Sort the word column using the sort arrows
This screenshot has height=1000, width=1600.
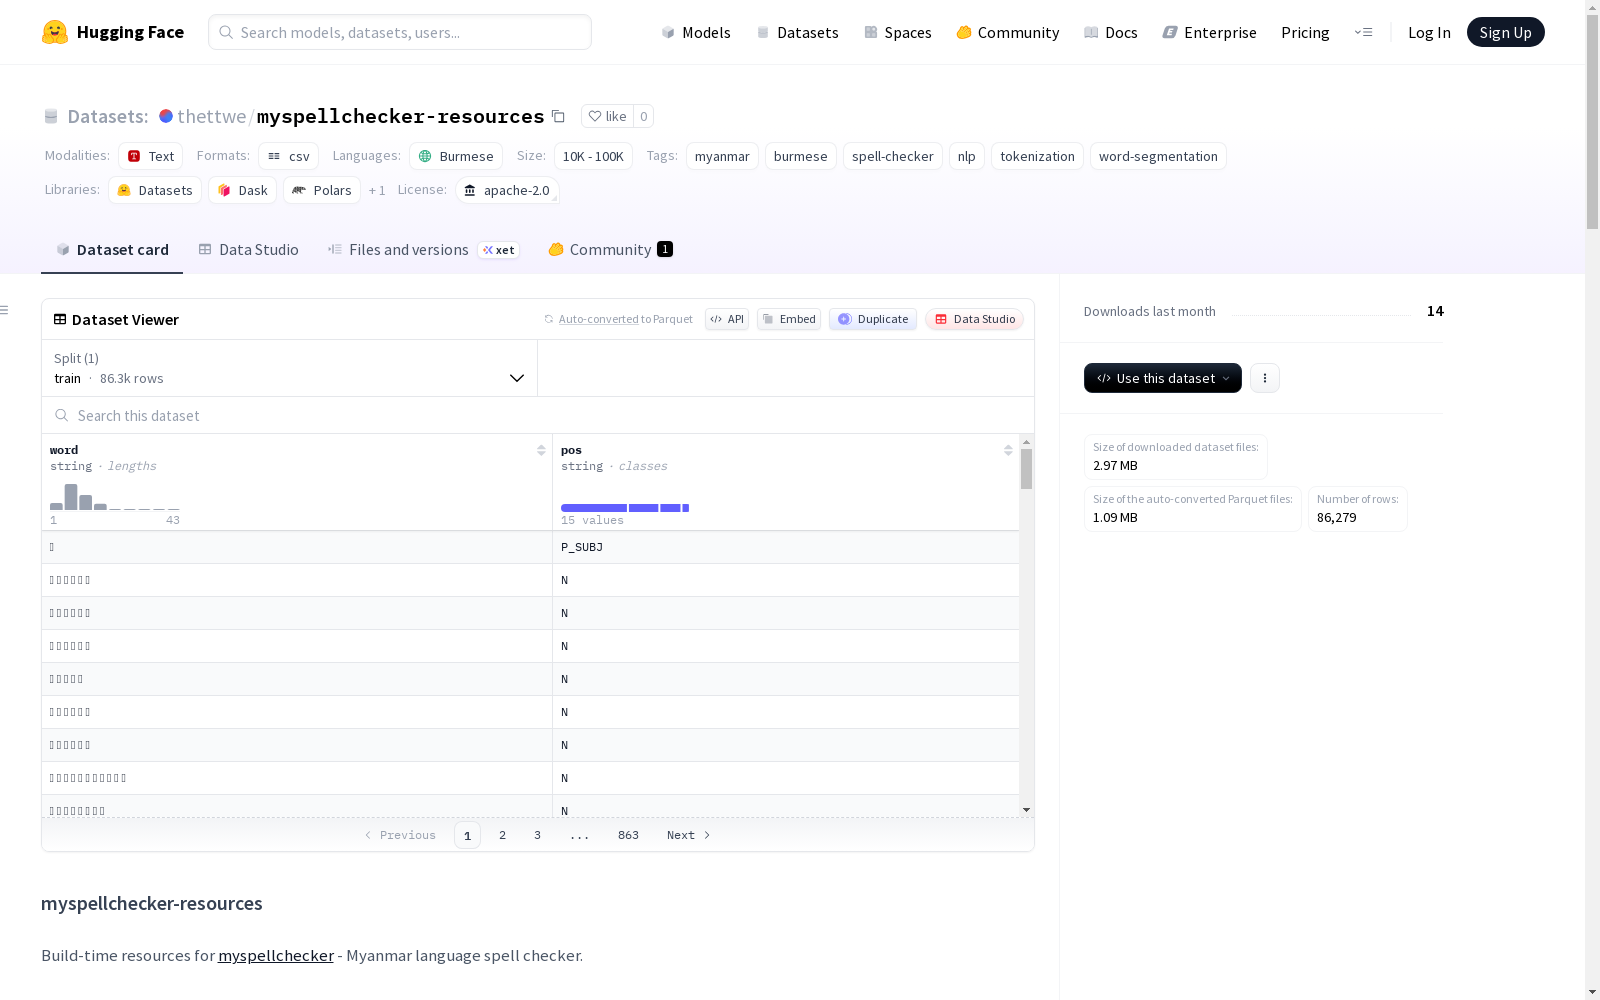541,450
